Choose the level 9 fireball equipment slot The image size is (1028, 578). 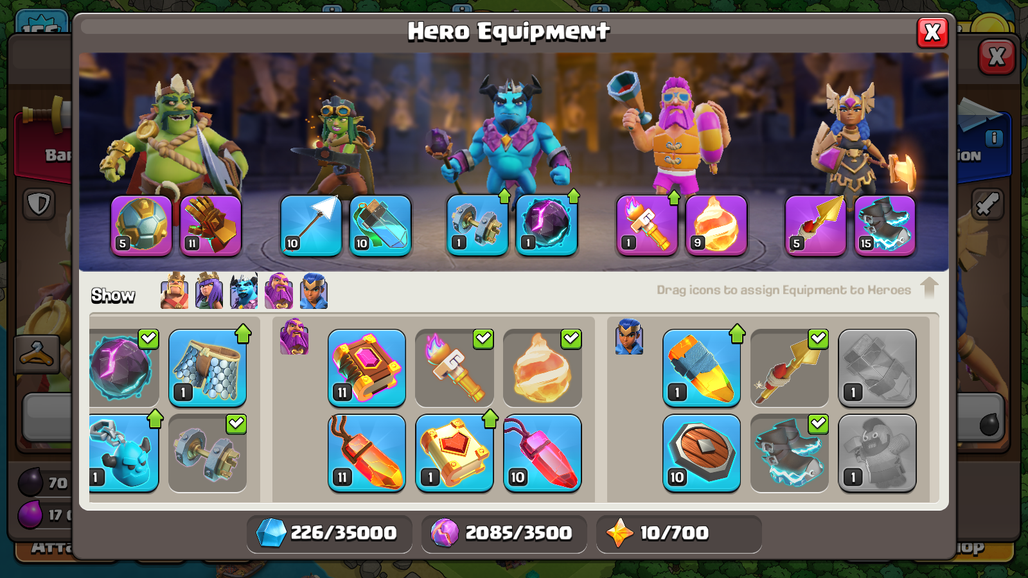[716, 225]
